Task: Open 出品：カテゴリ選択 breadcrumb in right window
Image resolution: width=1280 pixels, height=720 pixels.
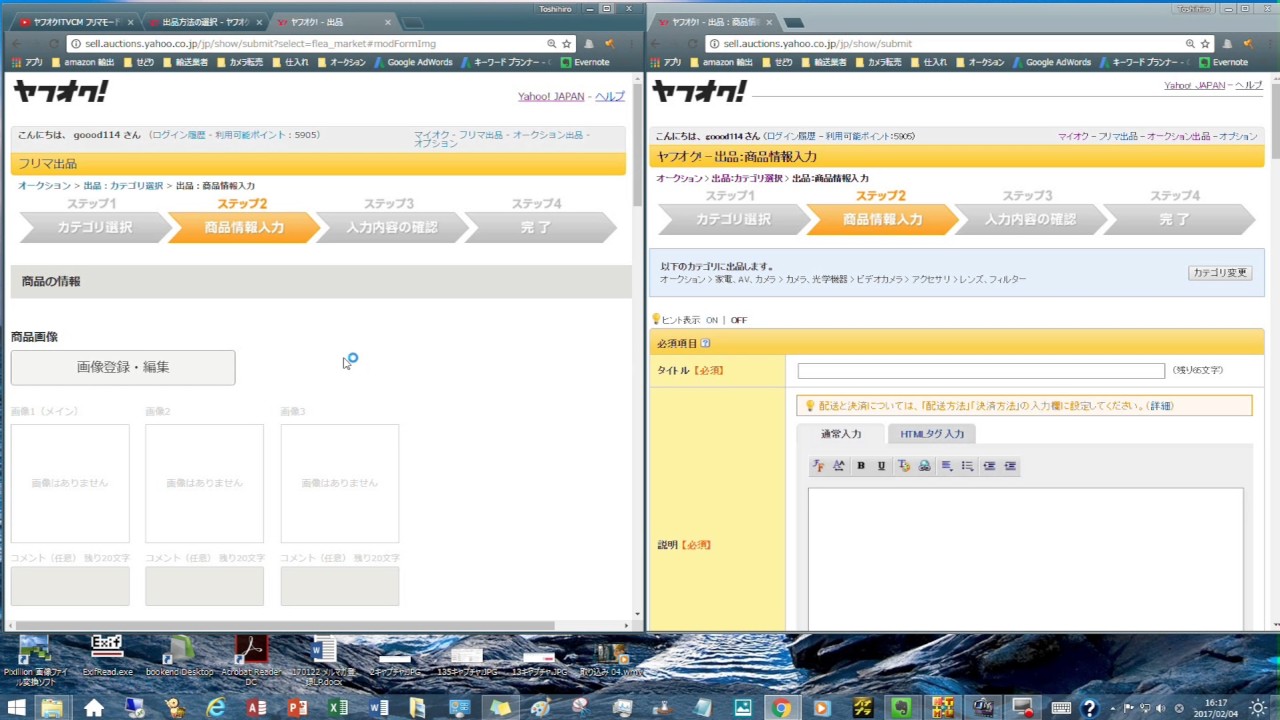Action: 747,178
